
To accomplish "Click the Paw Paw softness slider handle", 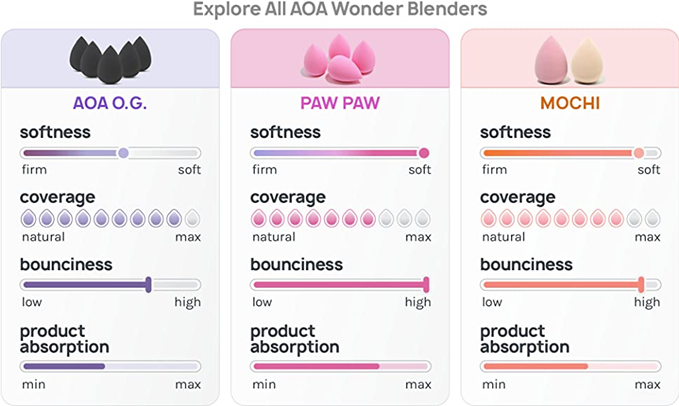I will [x=424, y=153].
